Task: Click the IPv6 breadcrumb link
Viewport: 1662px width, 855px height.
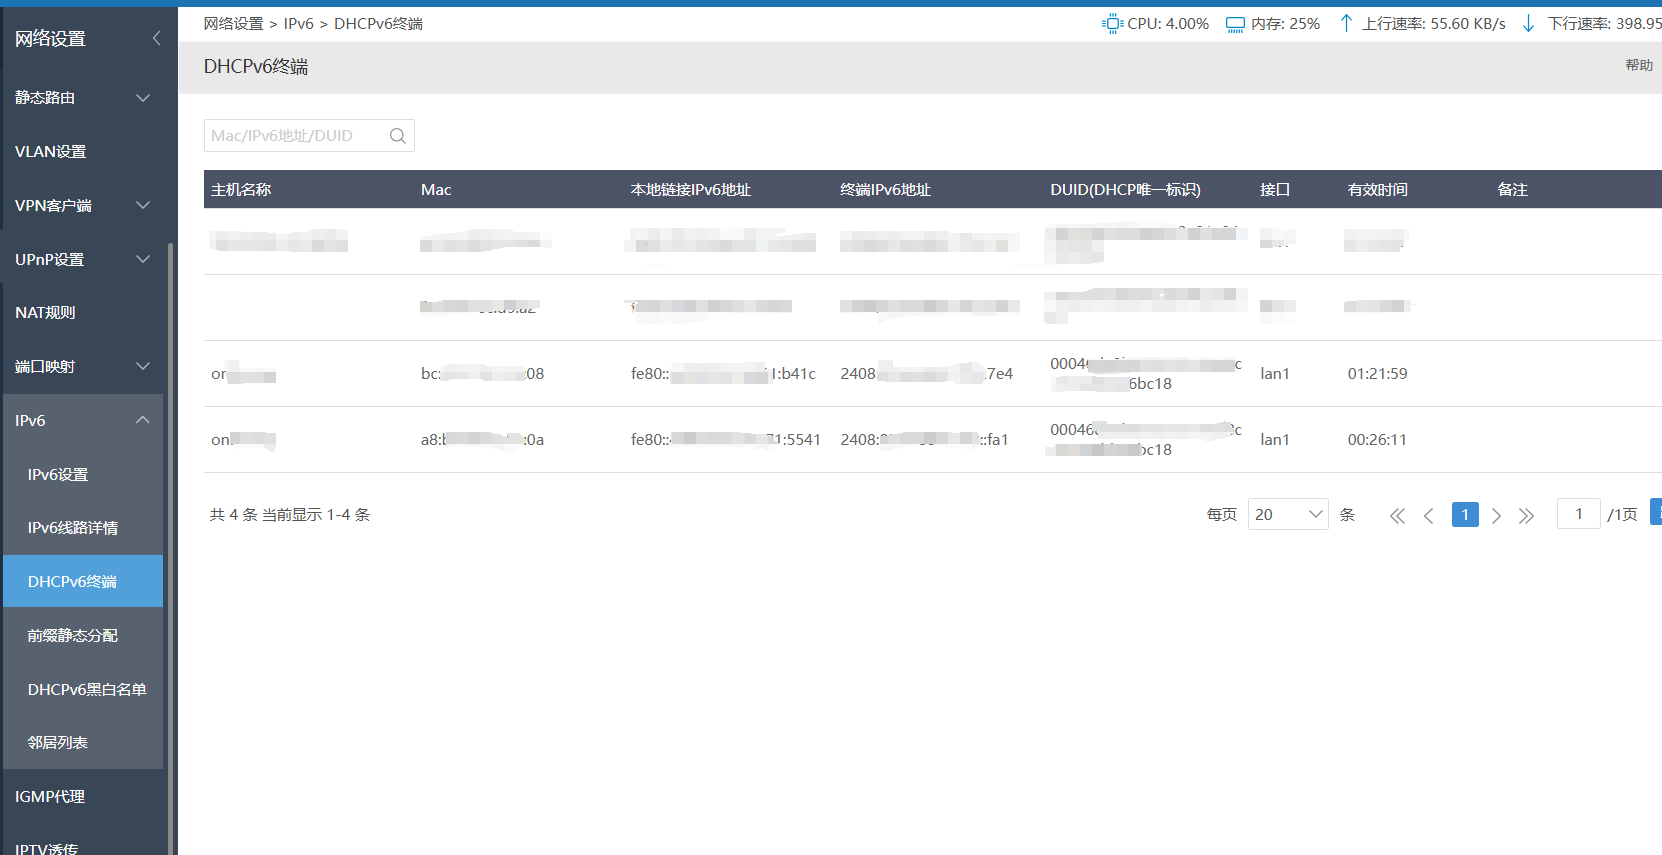Action: (298, 23)
